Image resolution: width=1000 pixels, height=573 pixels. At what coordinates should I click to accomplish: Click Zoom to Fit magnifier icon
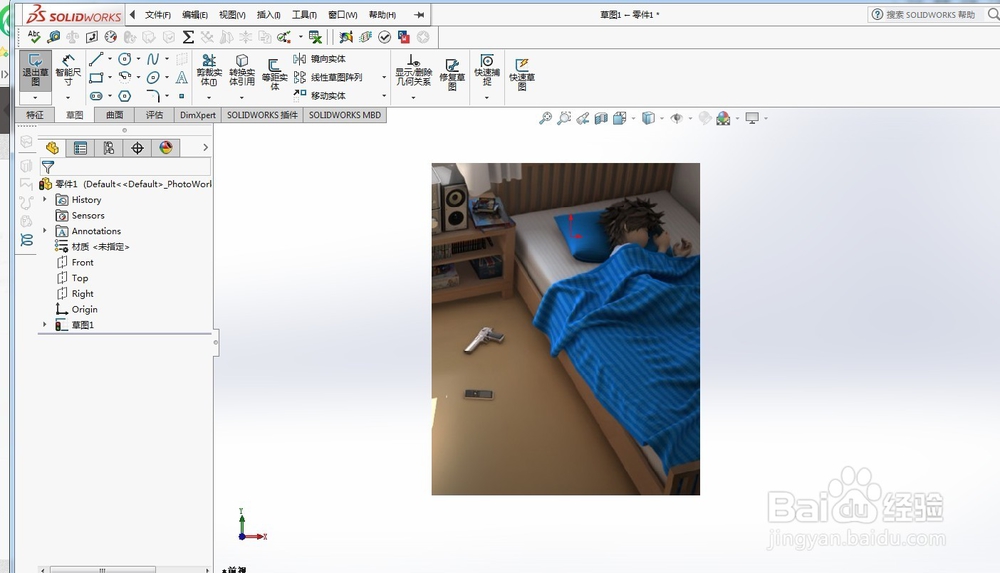coord(545,118)
